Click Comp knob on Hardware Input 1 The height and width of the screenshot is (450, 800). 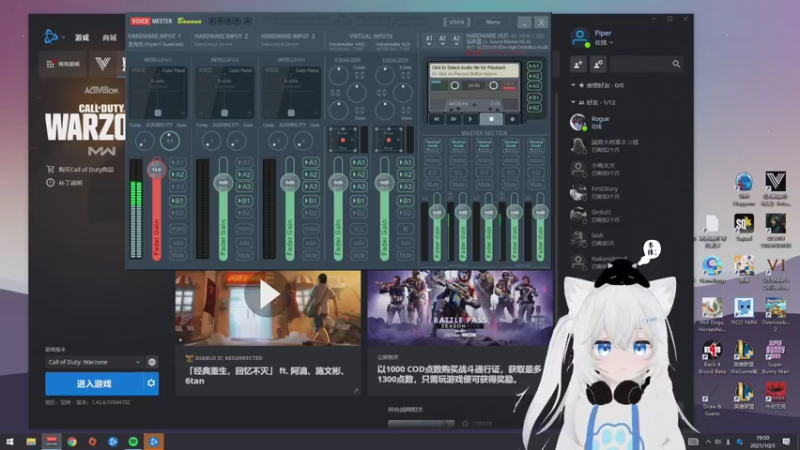point(144,141)
